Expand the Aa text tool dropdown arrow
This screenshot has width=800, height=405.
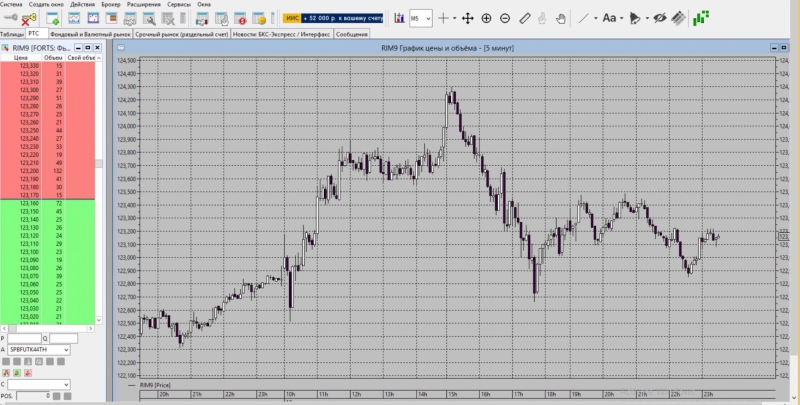pos(621,18)
